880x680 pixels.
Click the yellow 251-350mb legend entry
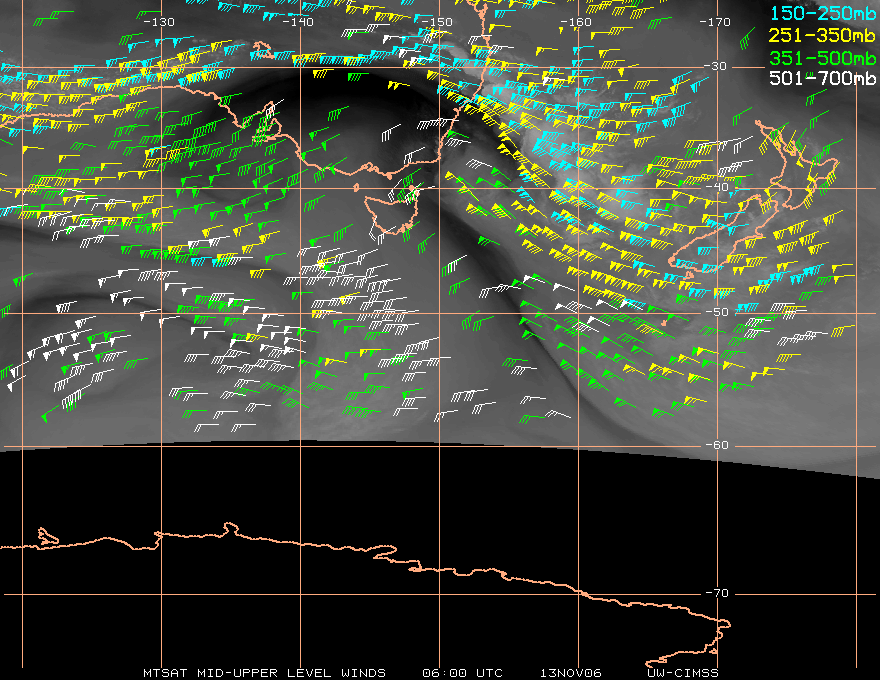pos(822,35)
